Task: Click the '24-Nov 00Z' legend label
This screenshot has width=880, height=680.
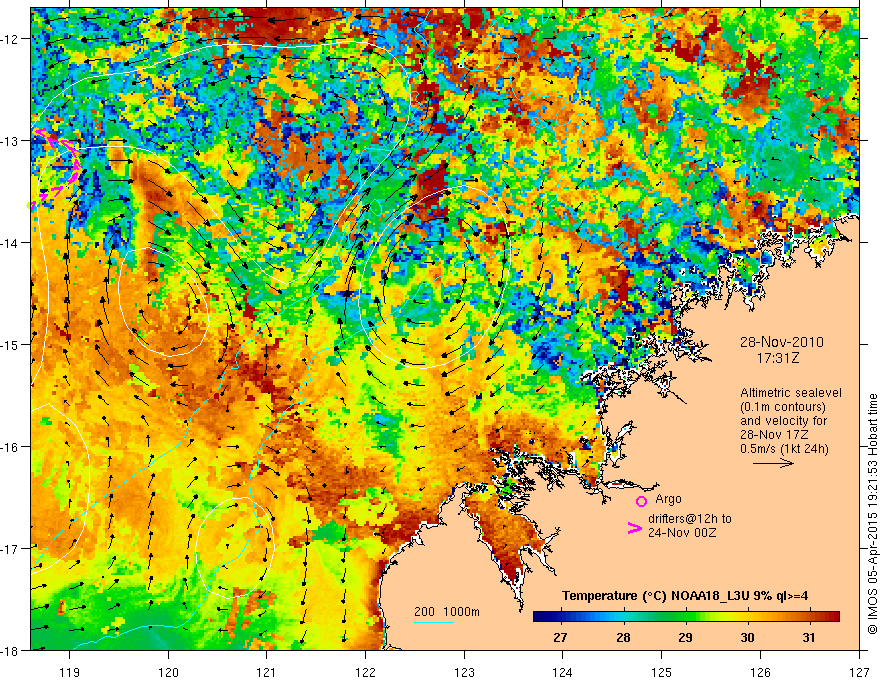Action: (x=682, y=532)
